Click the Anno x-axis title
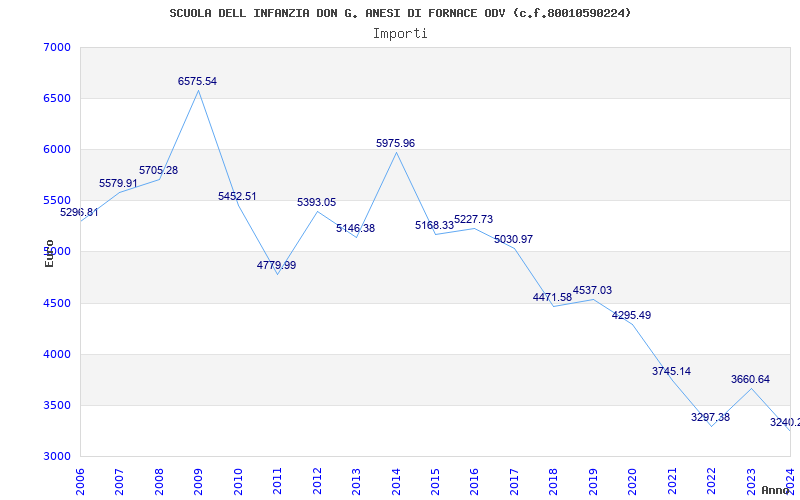 pos(775,490)
